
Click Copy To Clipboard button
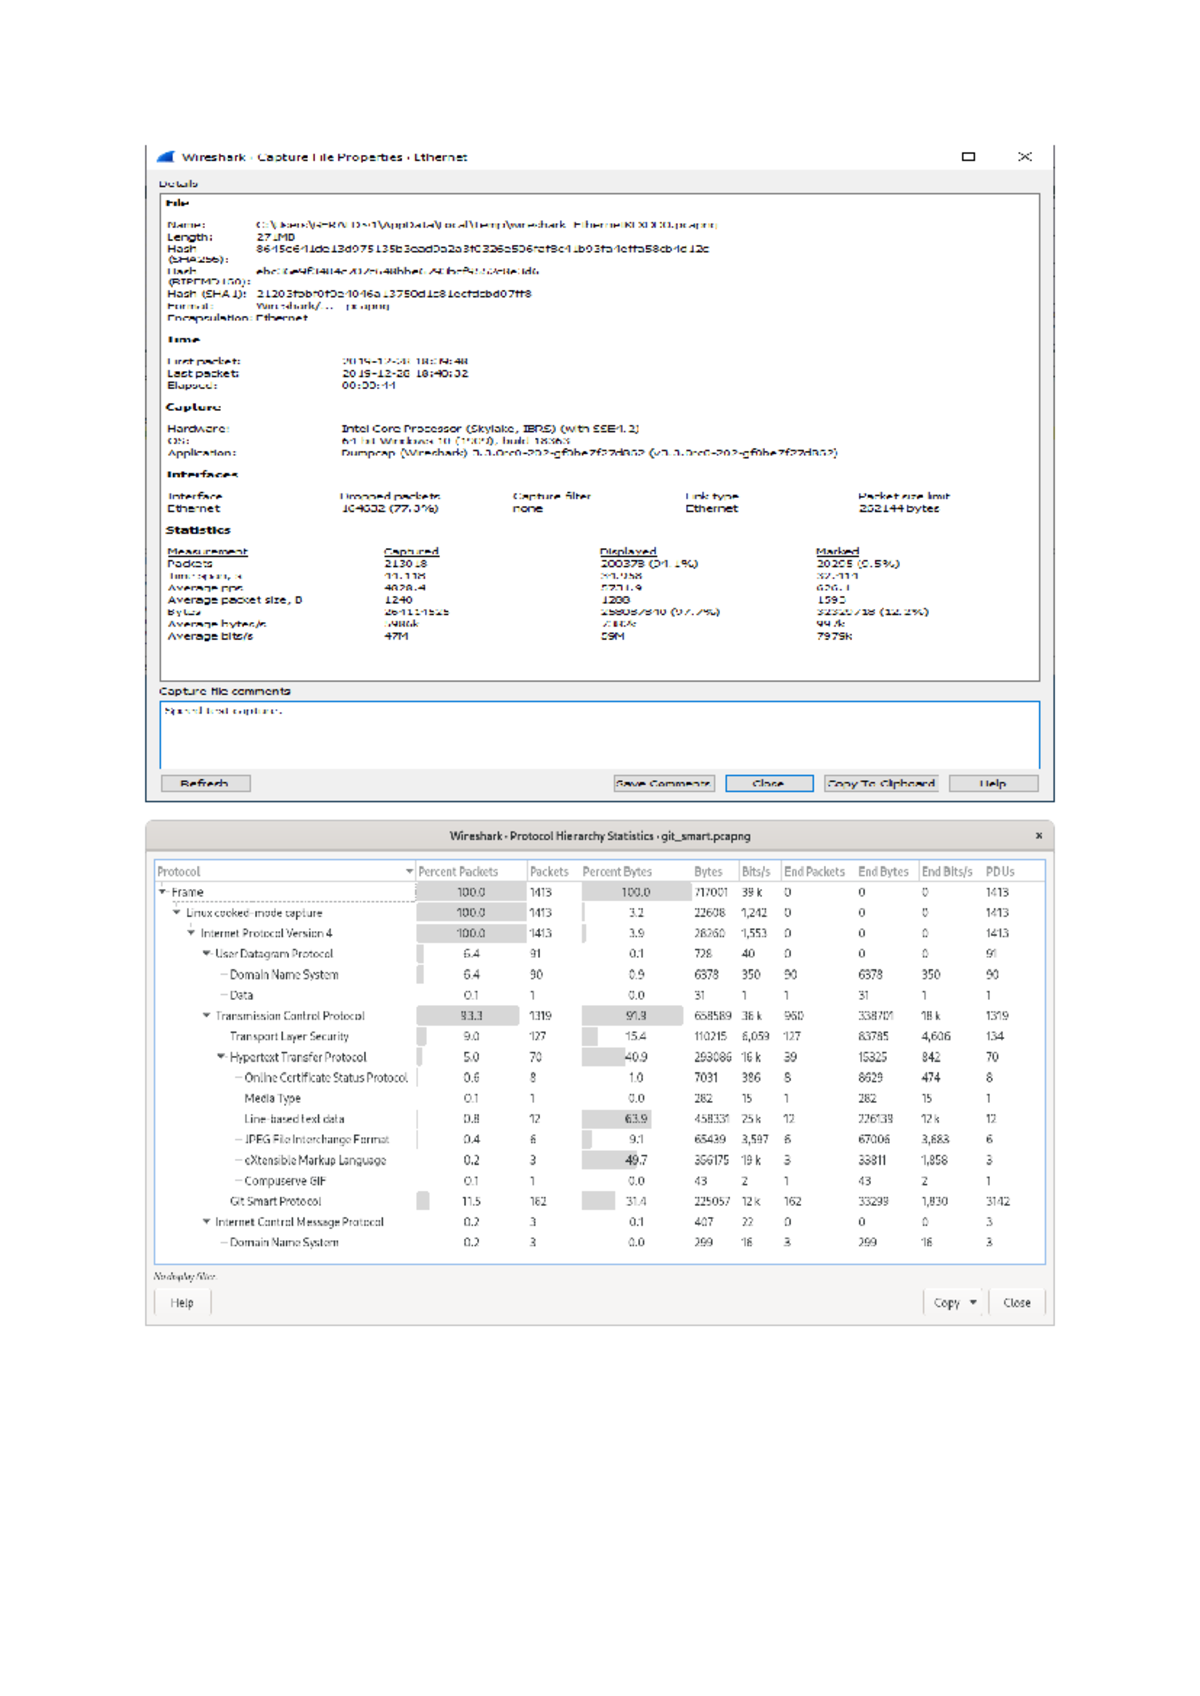(880, 783)
